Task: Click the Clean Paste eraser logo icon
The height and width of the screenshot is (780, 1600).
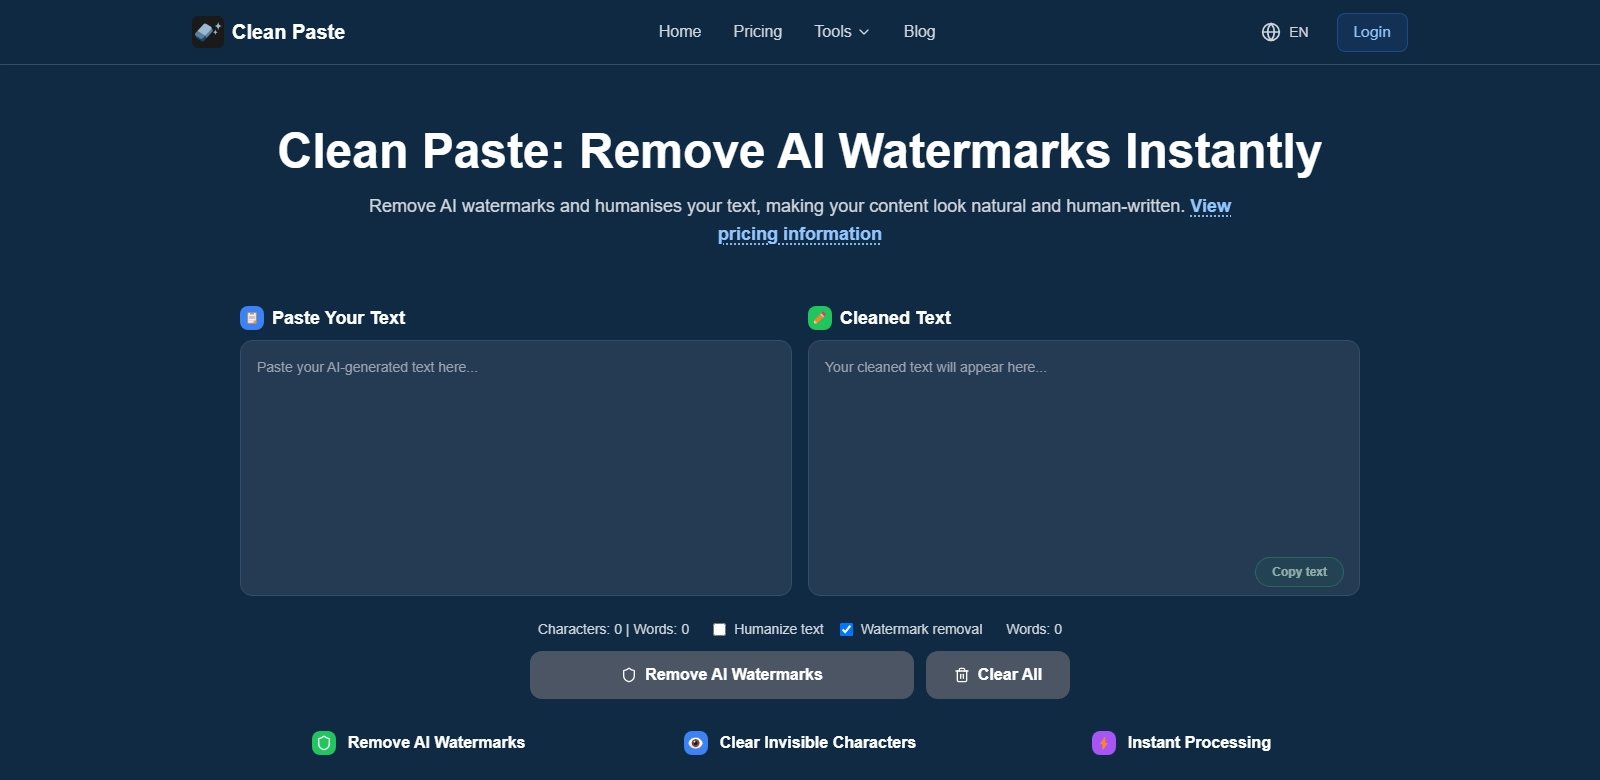Action: (208, 32)
